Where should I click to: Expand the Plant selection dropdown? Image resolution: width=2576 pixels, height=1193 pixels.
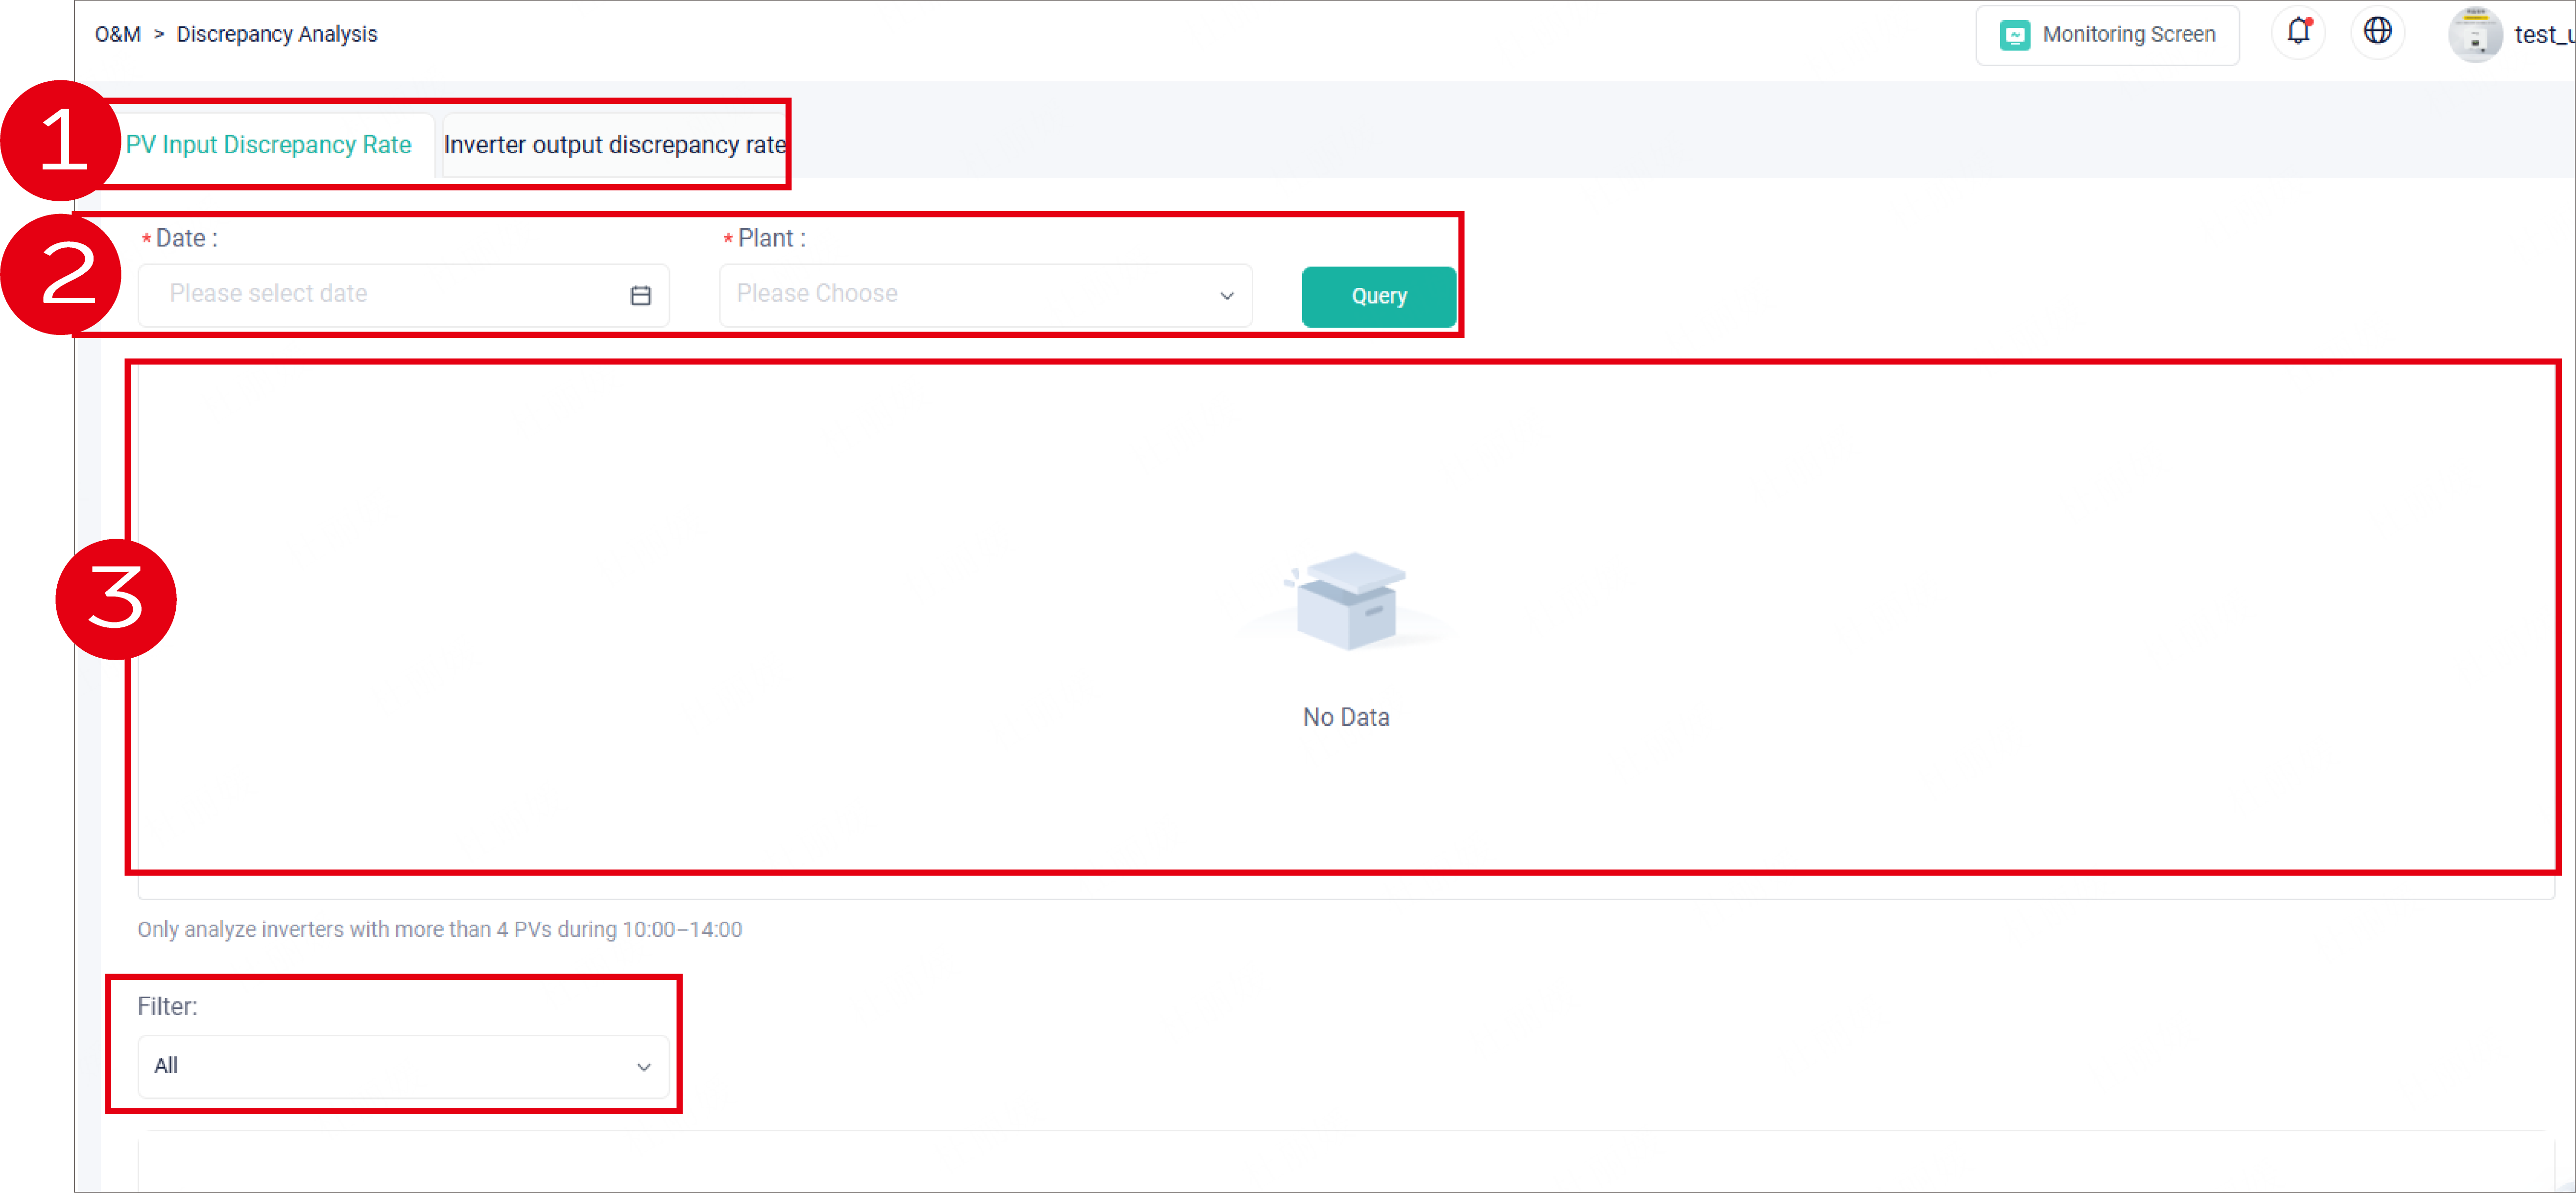click(x=985, y=294)
